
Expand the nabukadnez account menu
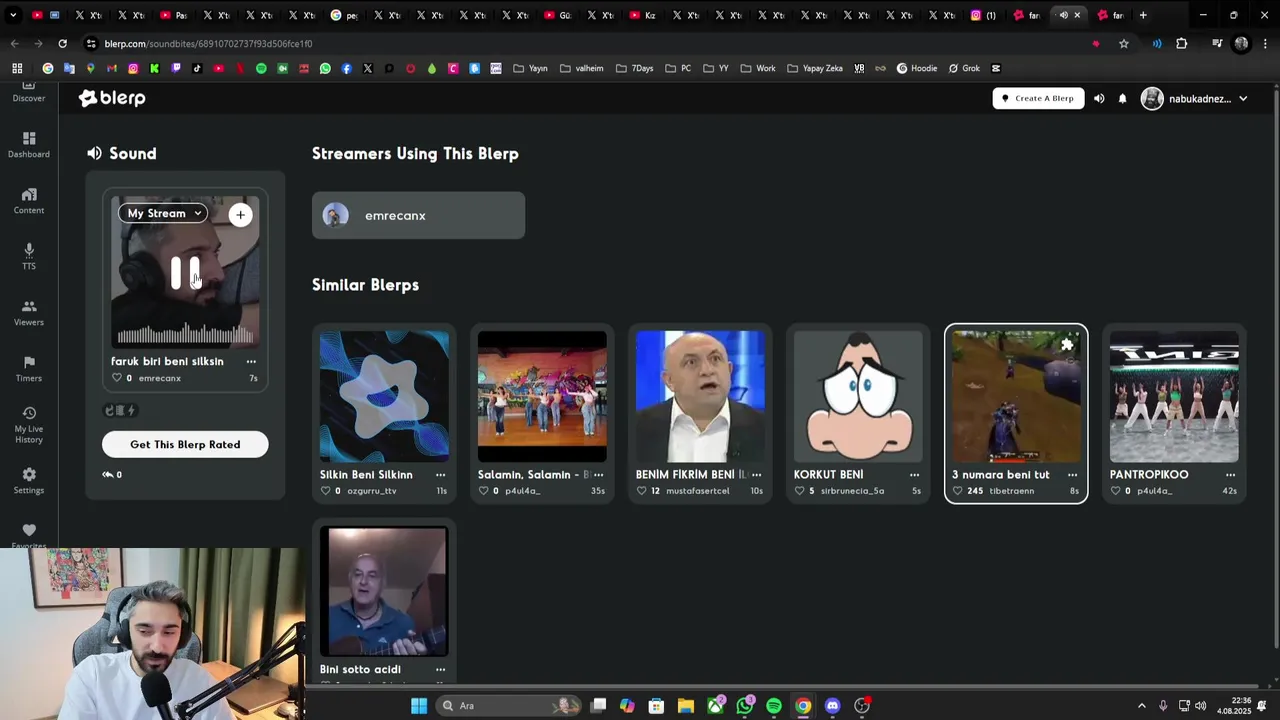(1195, 99)
